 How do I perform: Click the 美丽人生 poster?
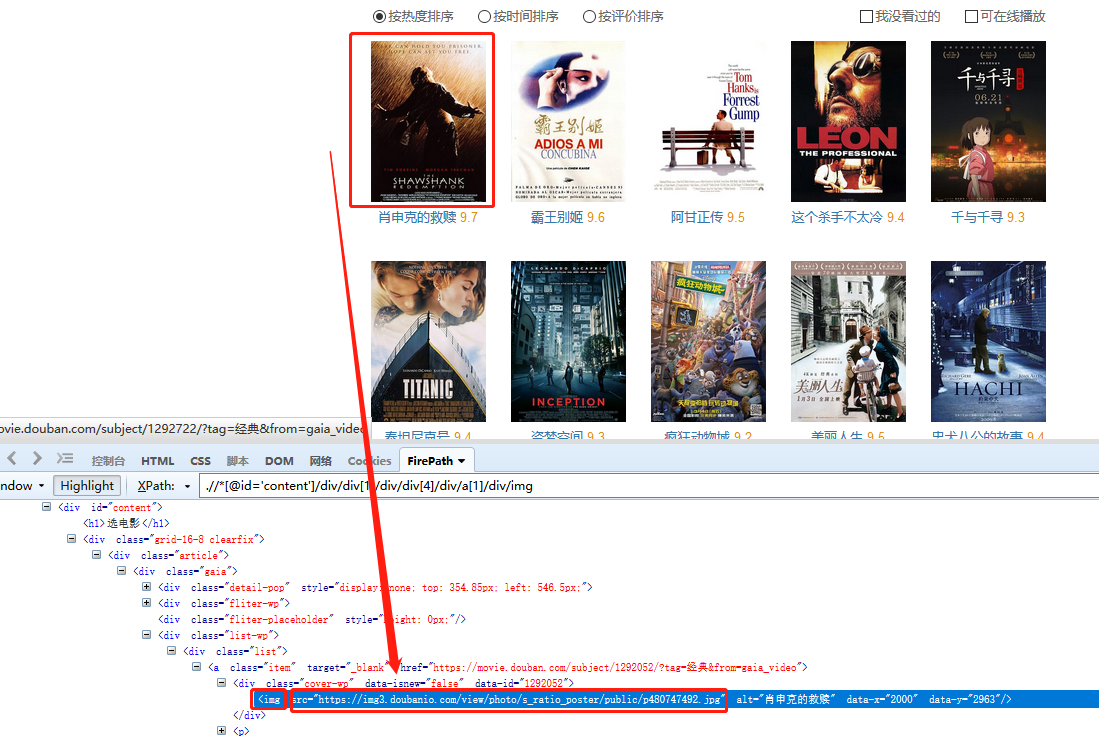point(848,341)
